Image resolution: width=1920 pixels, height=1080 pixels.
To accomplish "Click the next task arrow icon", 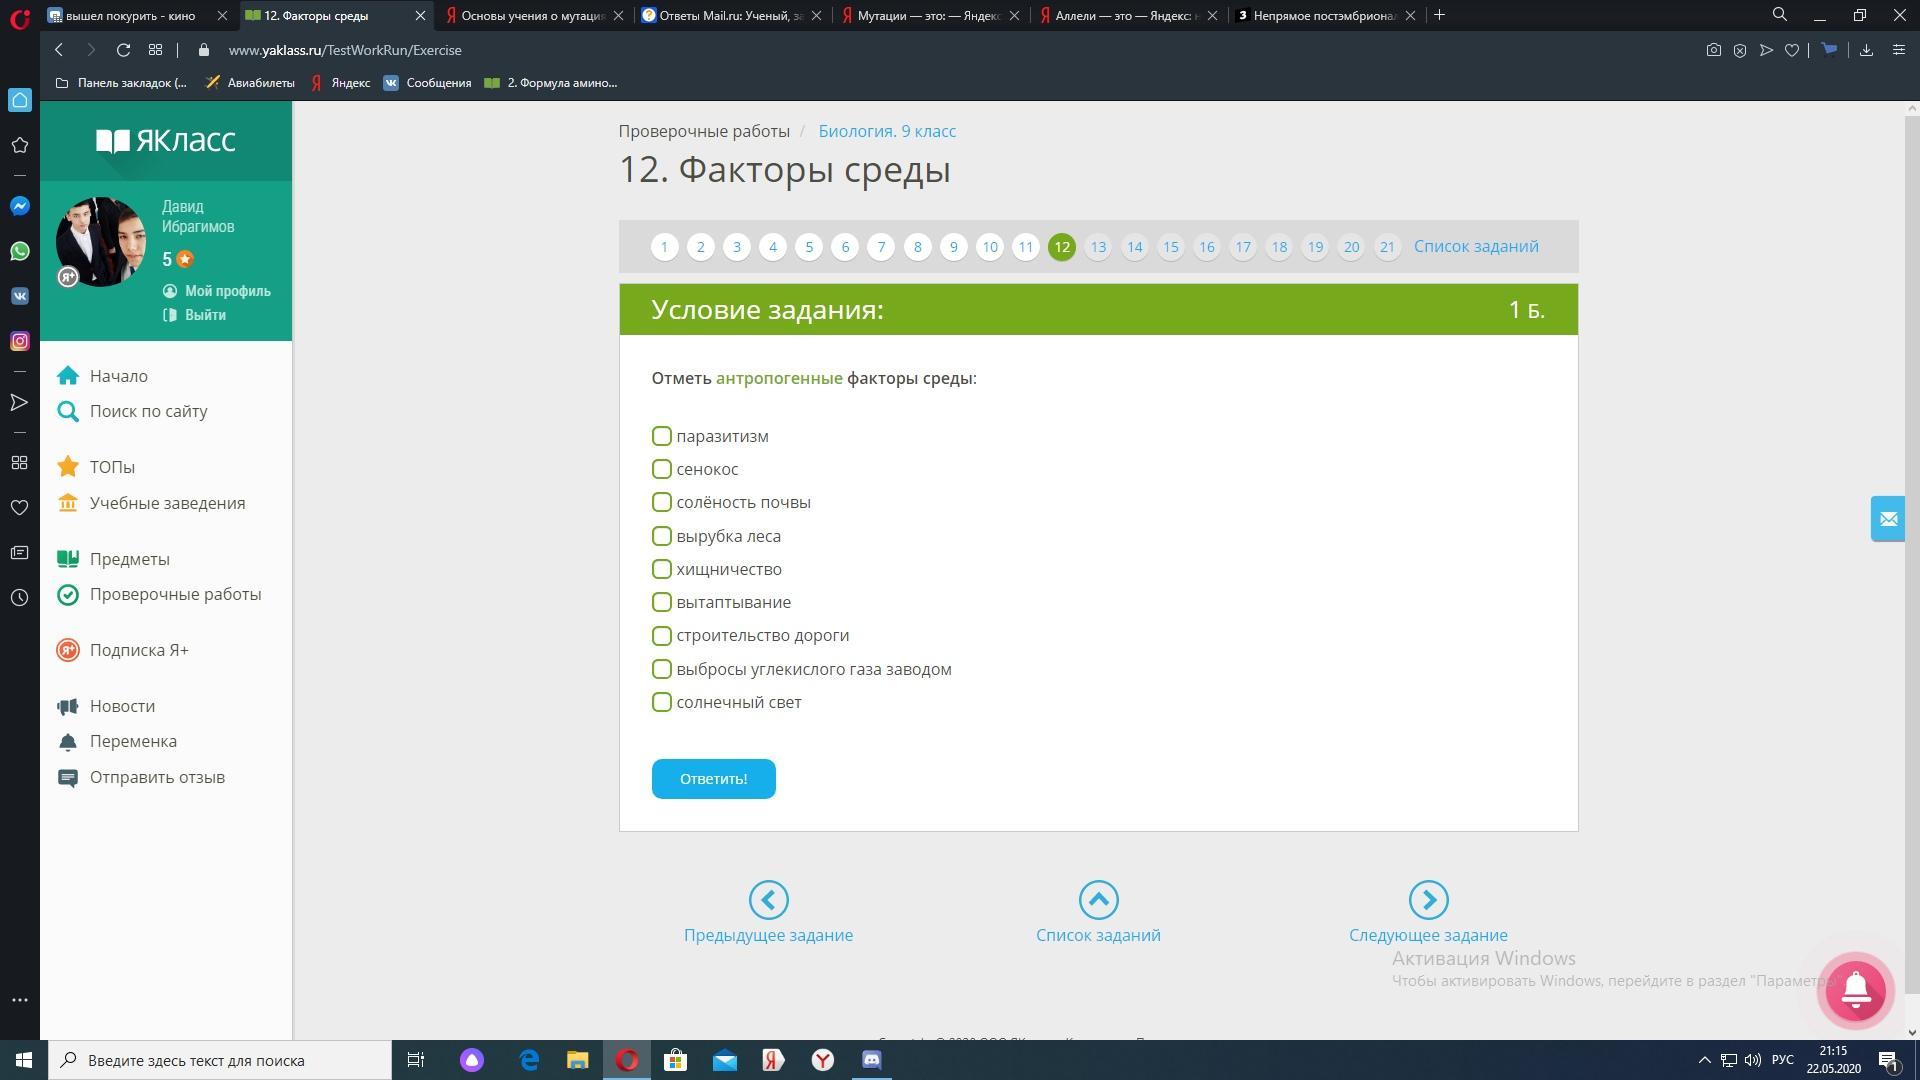I will coord(1428,900).
